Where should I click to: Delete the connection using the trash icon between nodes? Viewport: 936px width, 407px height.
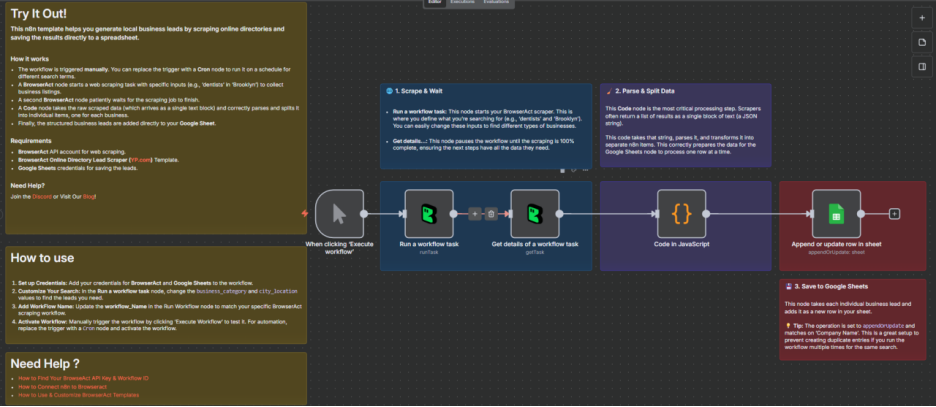click(491, 213)
